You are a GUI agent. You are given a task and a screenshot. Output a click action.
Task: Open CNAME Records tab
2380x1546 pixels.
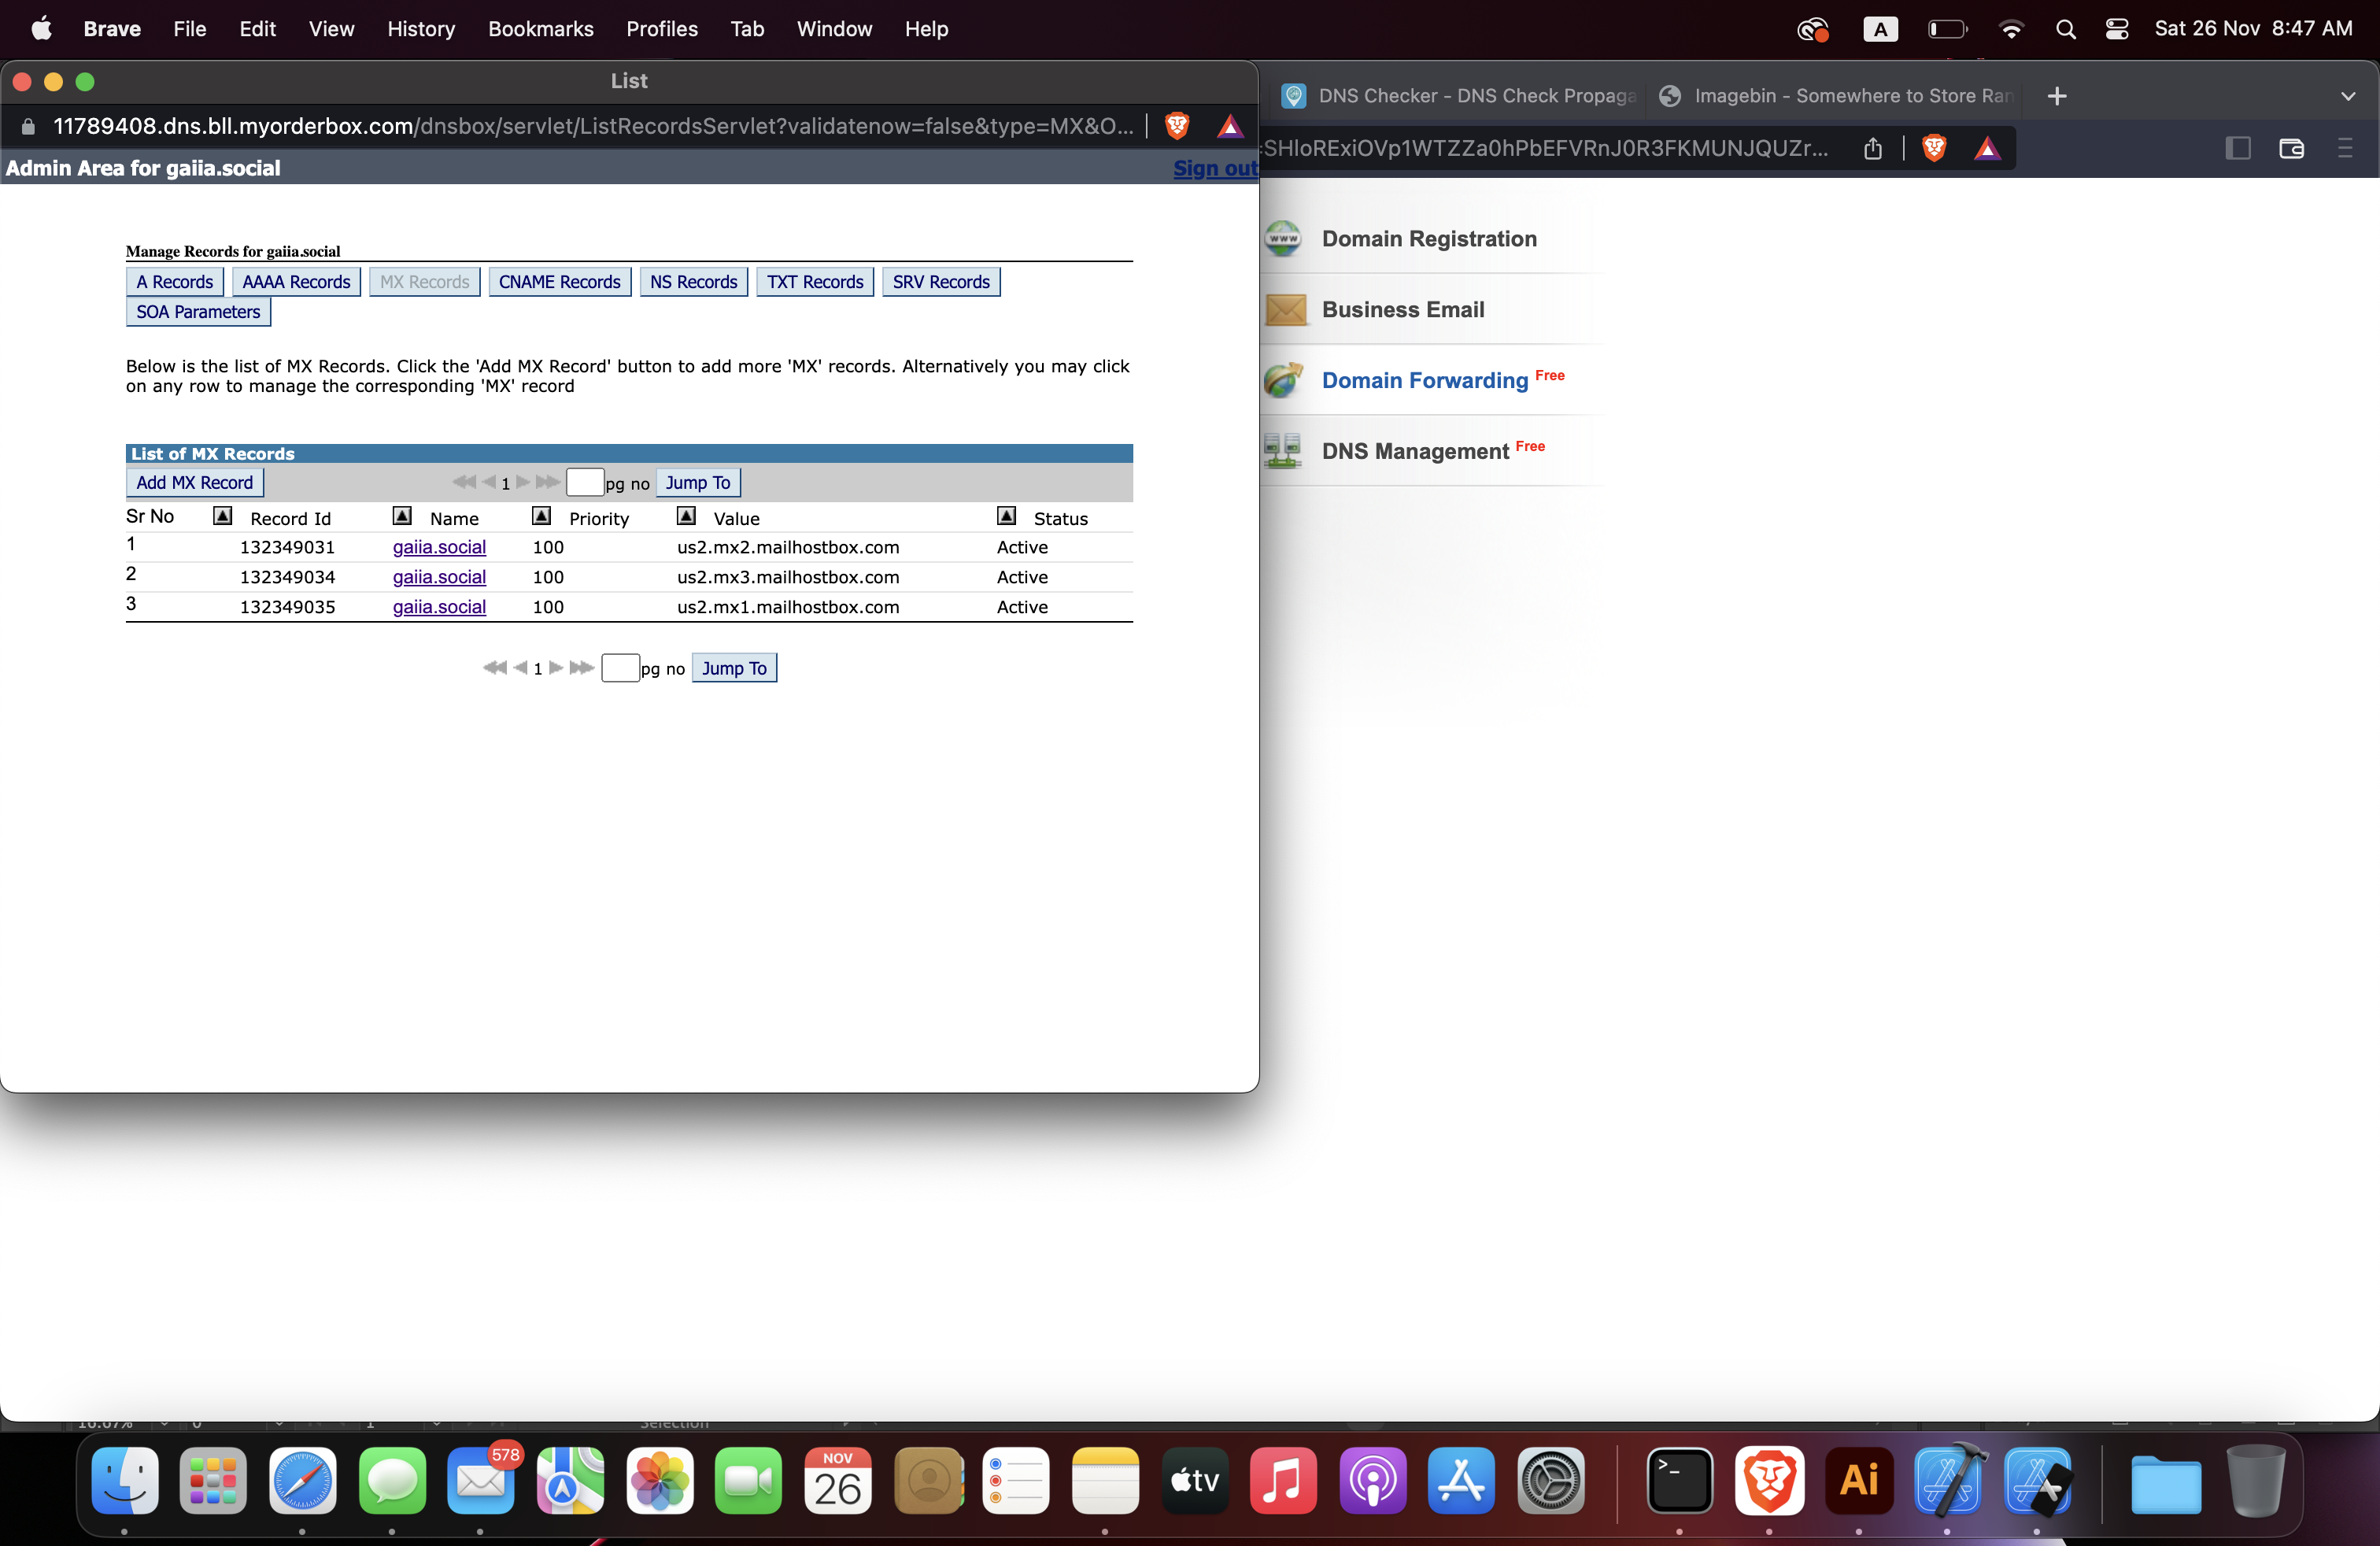pyautogui.click(x=559, y=282)
